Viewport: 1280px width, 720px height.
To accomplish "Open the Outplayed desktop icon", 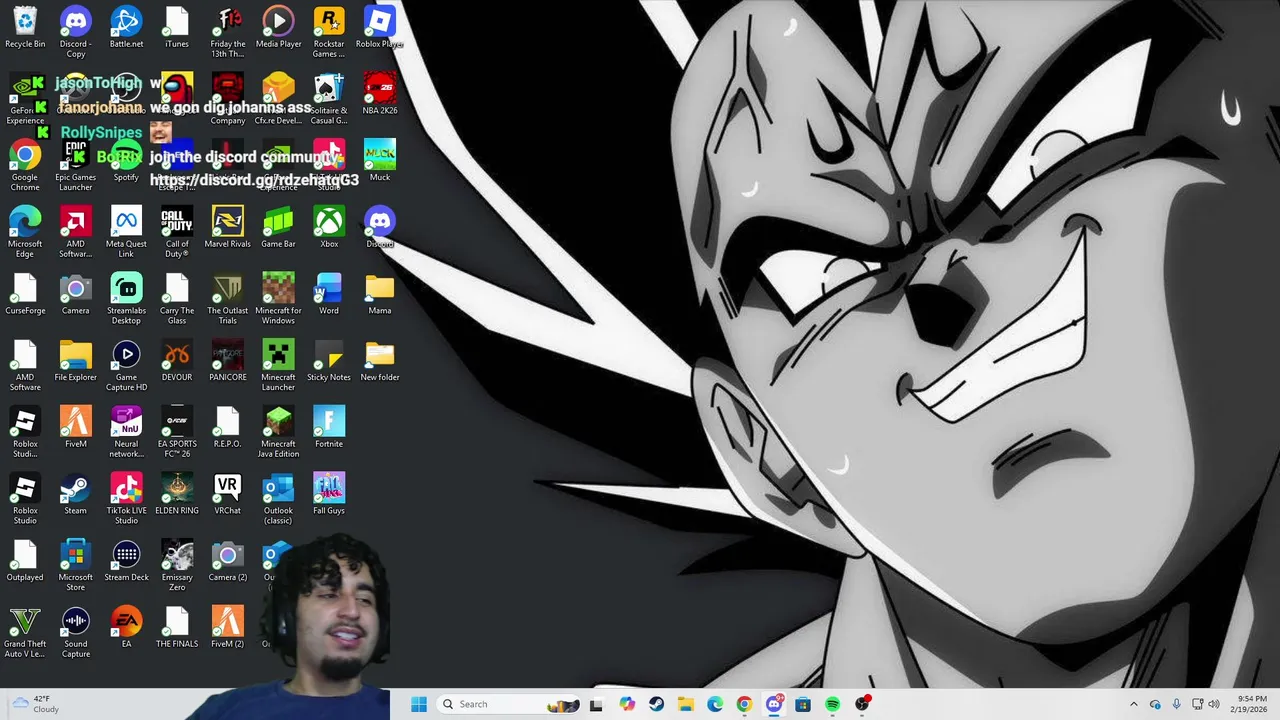I will [x=25, y=561].
